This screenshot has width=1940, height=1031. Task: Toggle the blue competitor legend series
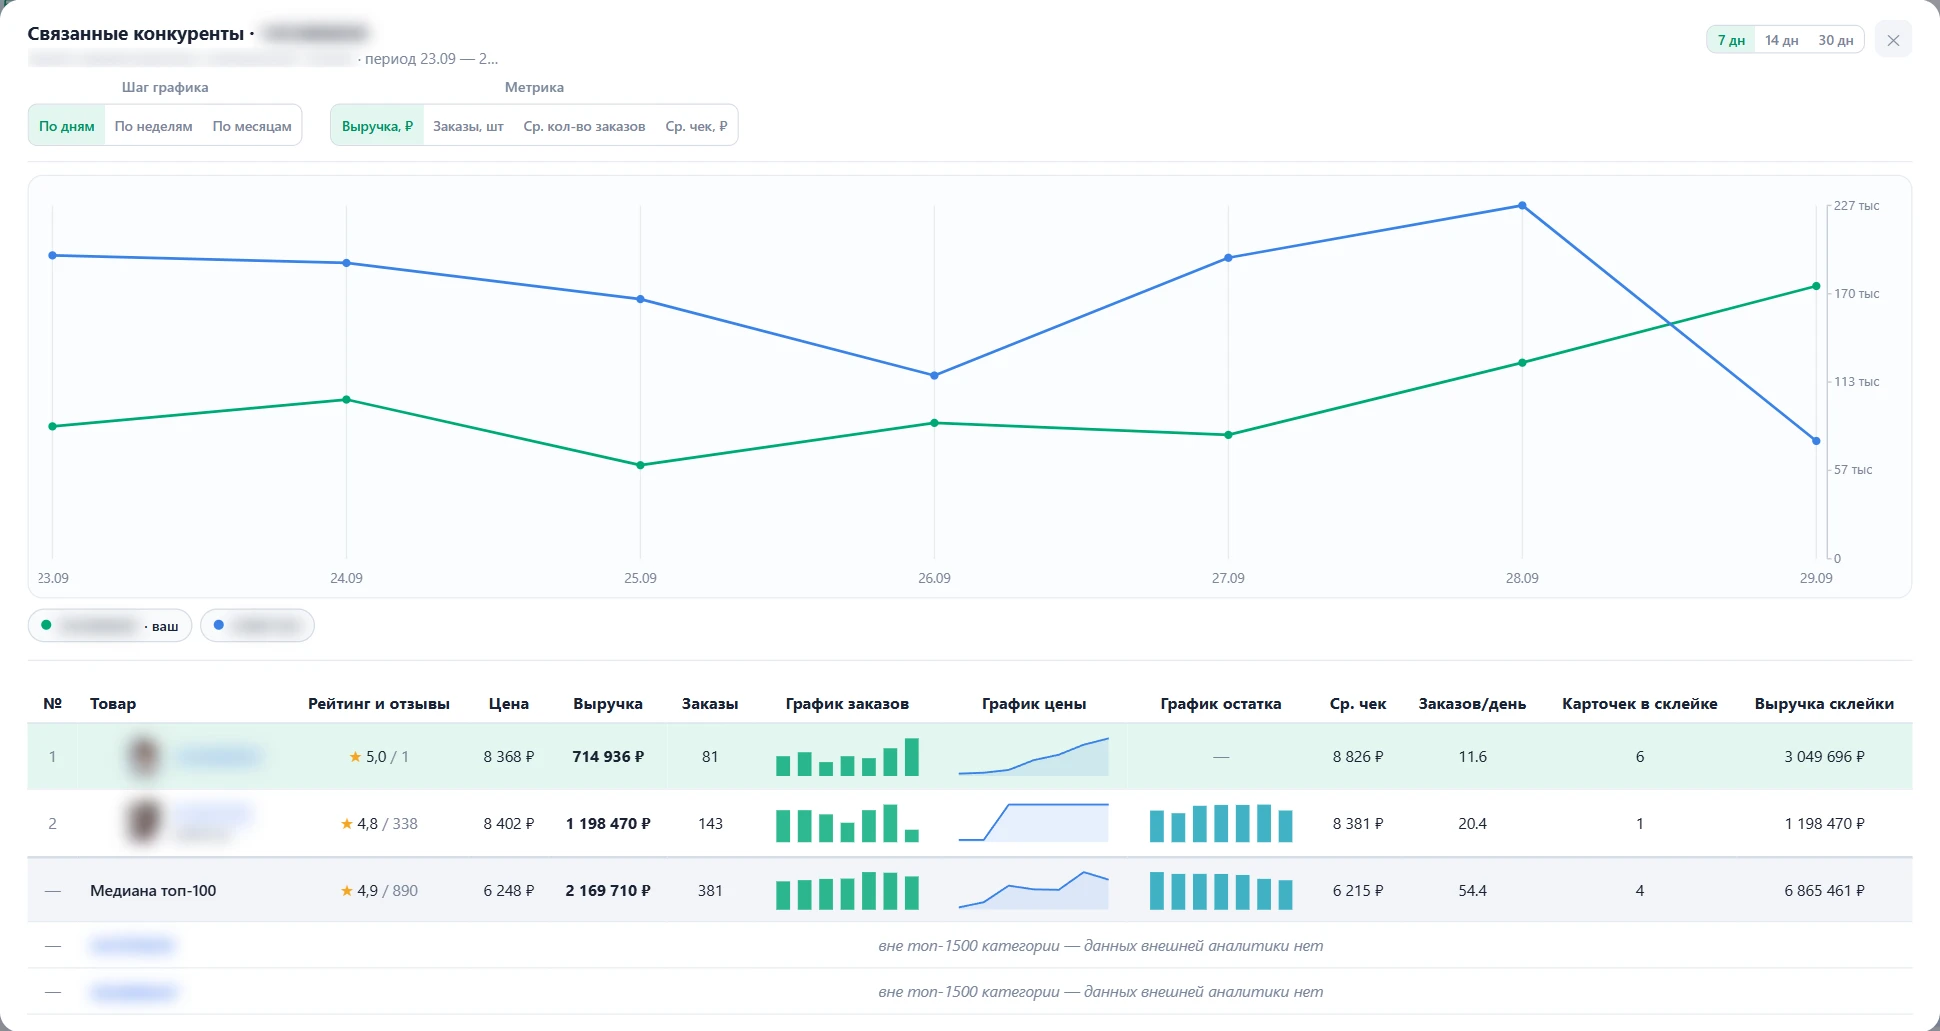click(257, 625)
